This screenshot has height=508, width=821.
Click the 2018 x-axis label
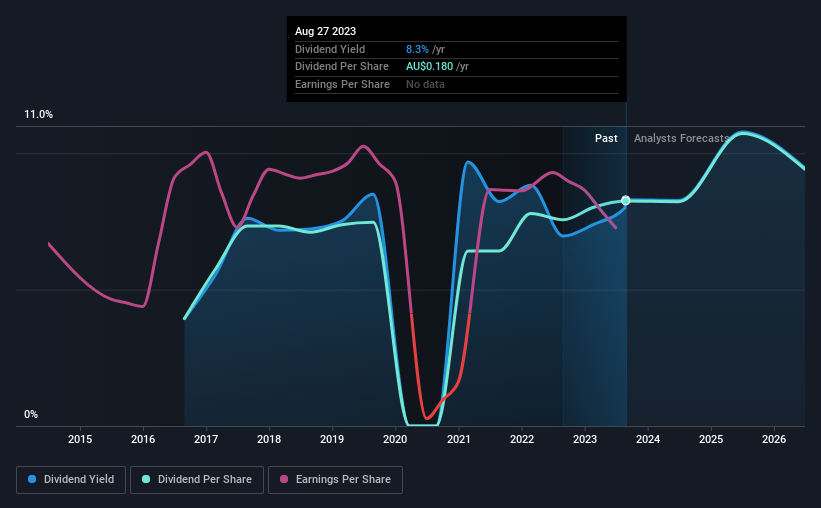click(269, 439)
